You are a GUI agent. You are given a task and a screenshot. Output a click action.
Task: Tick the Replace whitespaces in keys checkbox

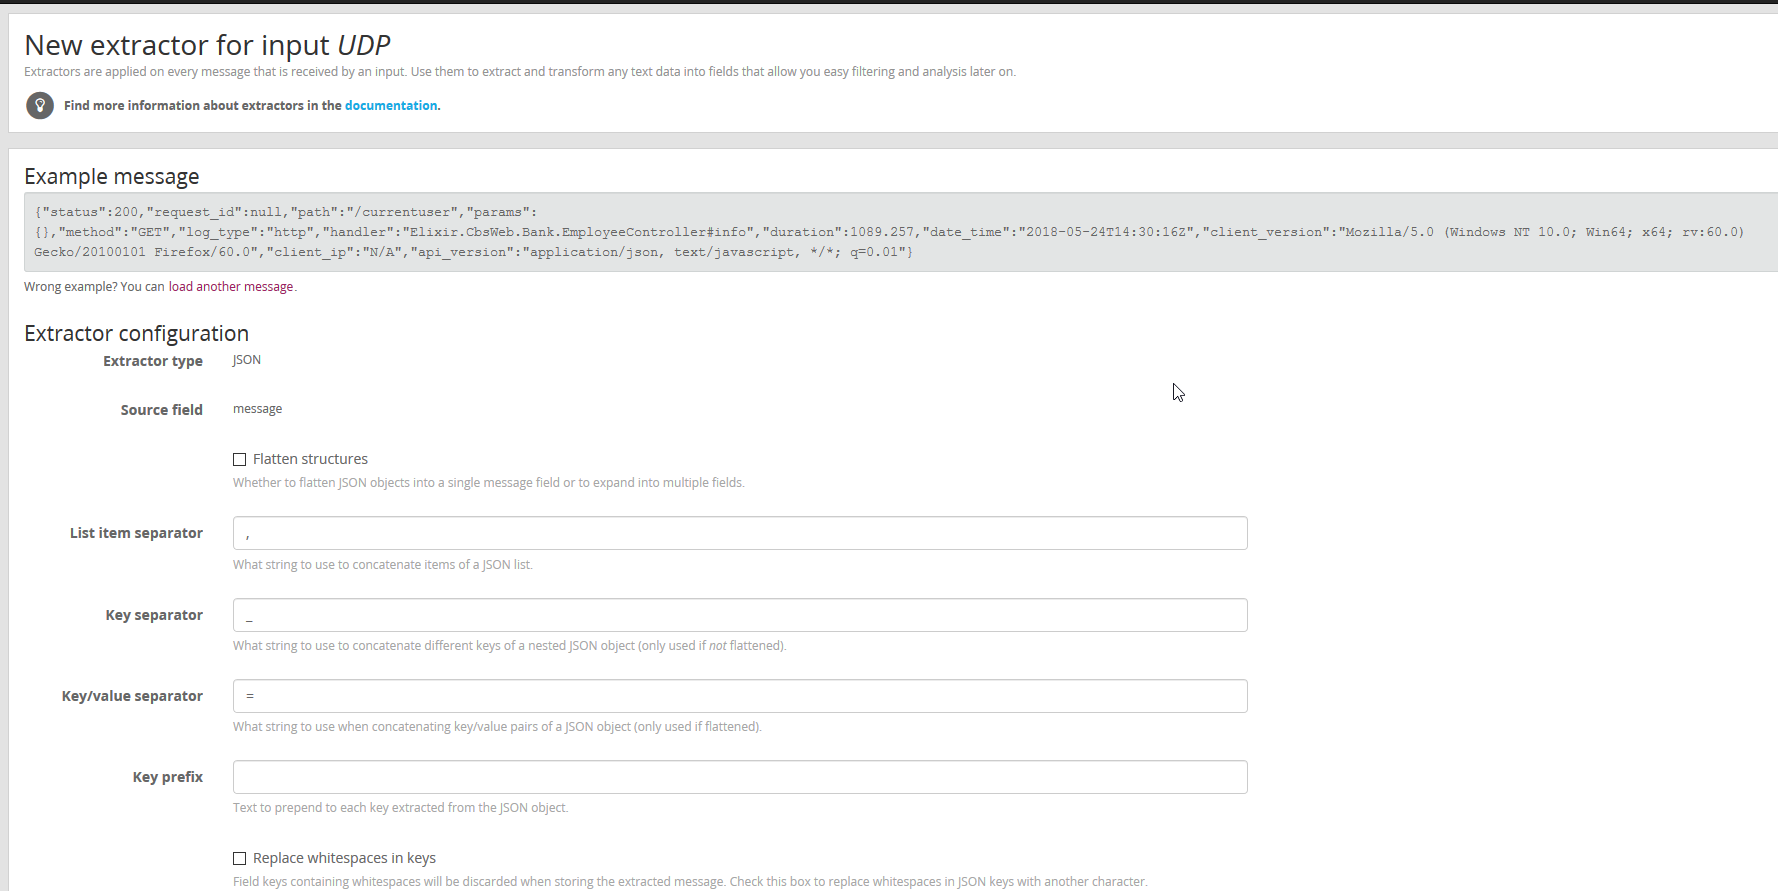coord(240,859)
